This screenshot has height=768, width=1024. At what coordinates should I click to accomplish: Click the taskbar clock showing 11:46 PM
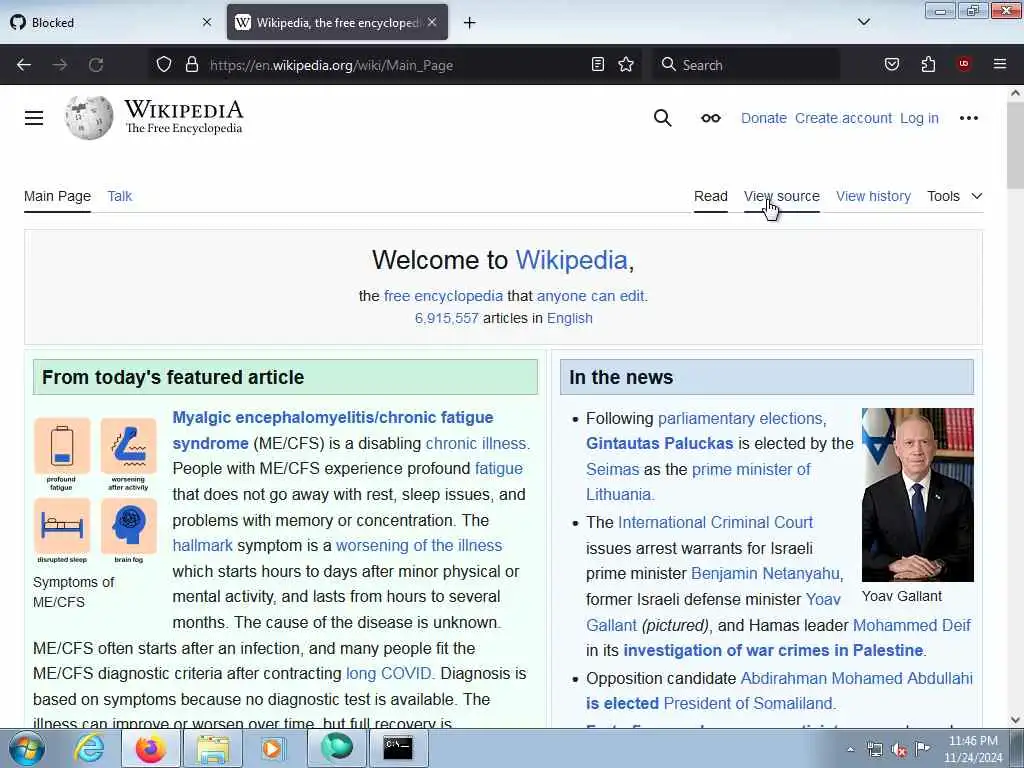click(x=973, y=749)
